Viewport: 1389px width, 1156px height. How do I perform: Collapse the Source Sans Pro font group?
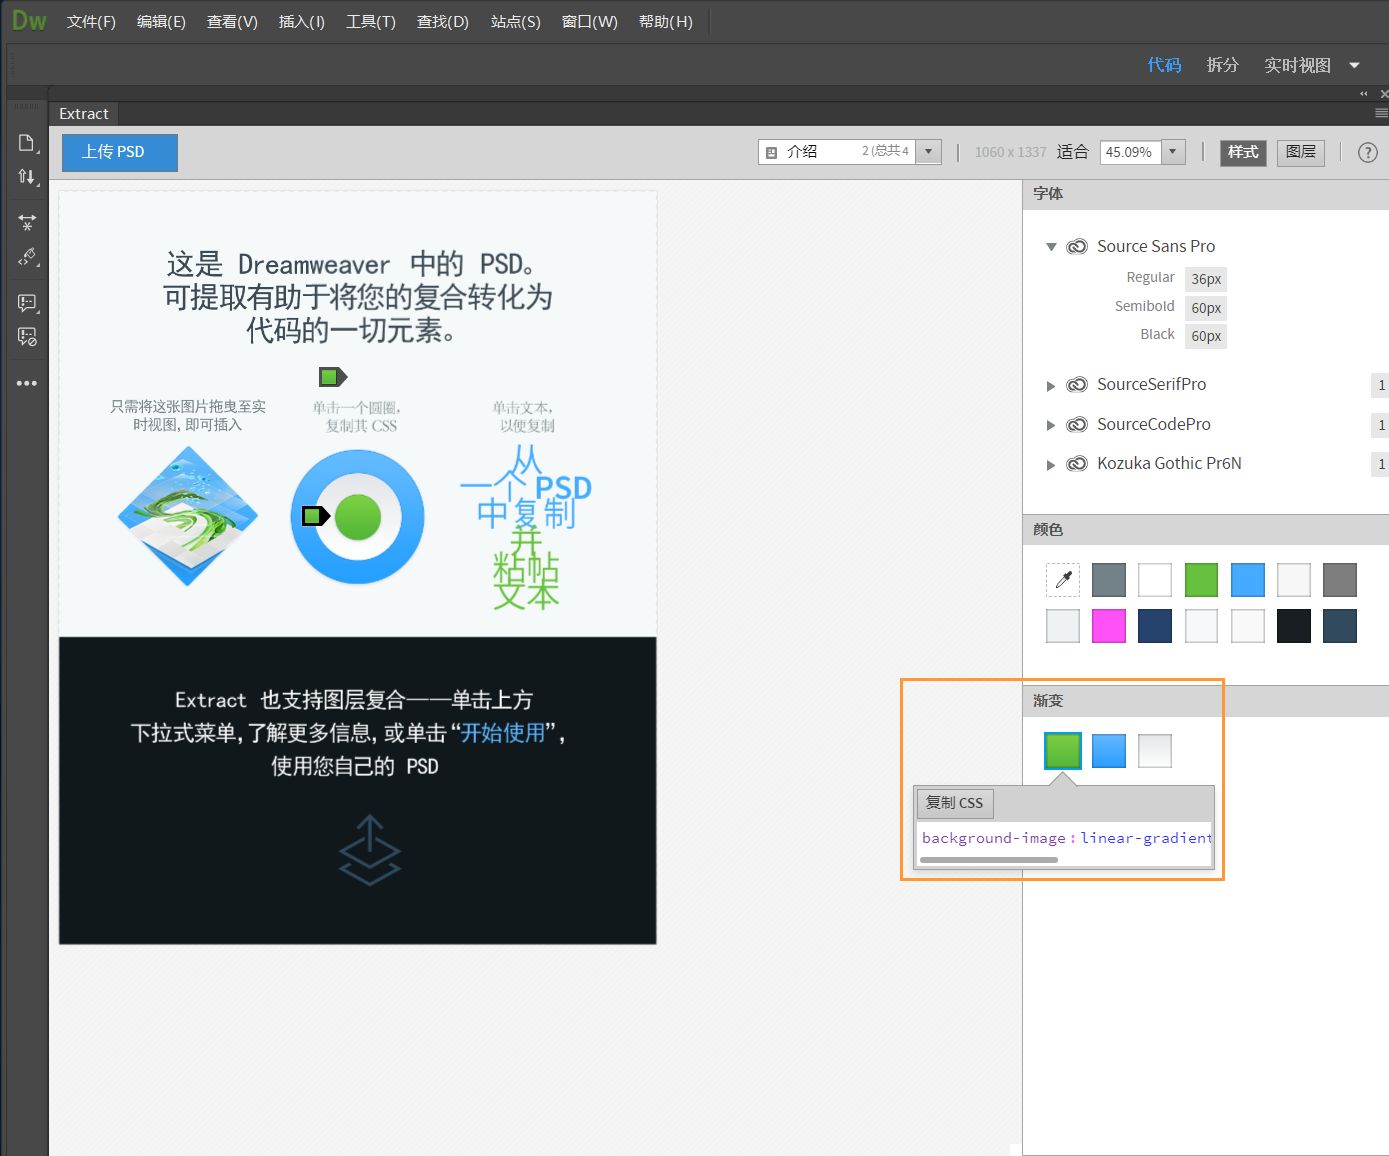1051,246
